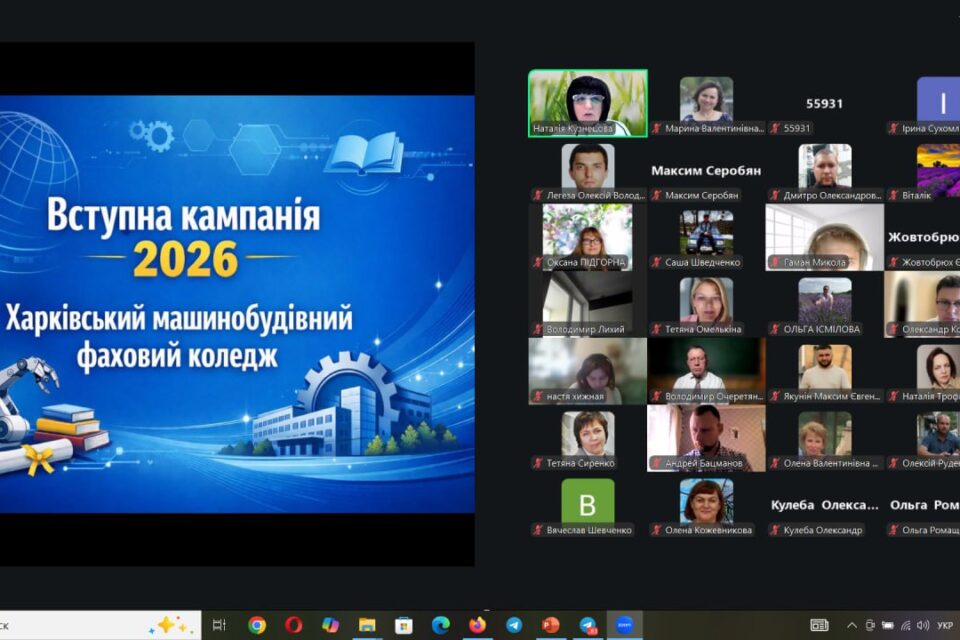Select ОЛЬГА ІСМІЛОВА's participant tile
Image resolution: width=960 pixels, height=640 pixels.
click(825, 304)
